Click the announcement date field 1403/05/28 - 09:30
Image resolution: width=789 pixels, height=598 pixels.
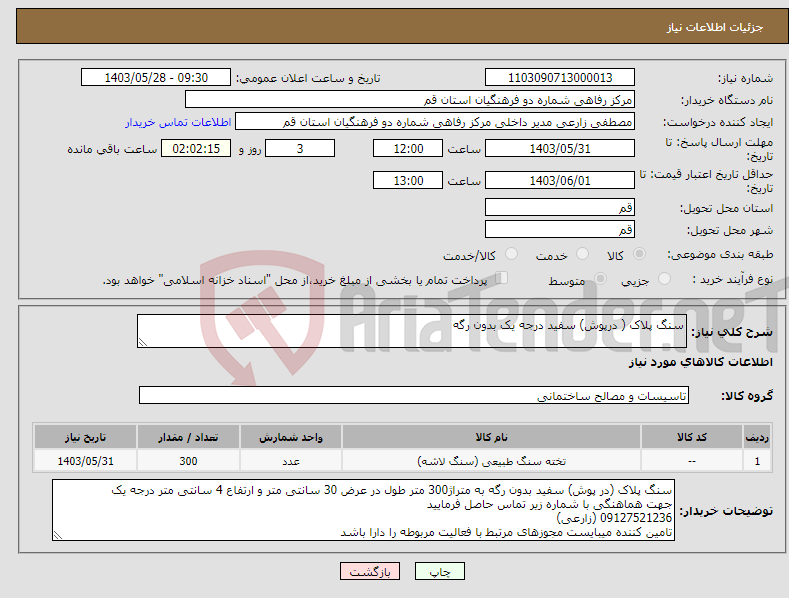[156, 78]
